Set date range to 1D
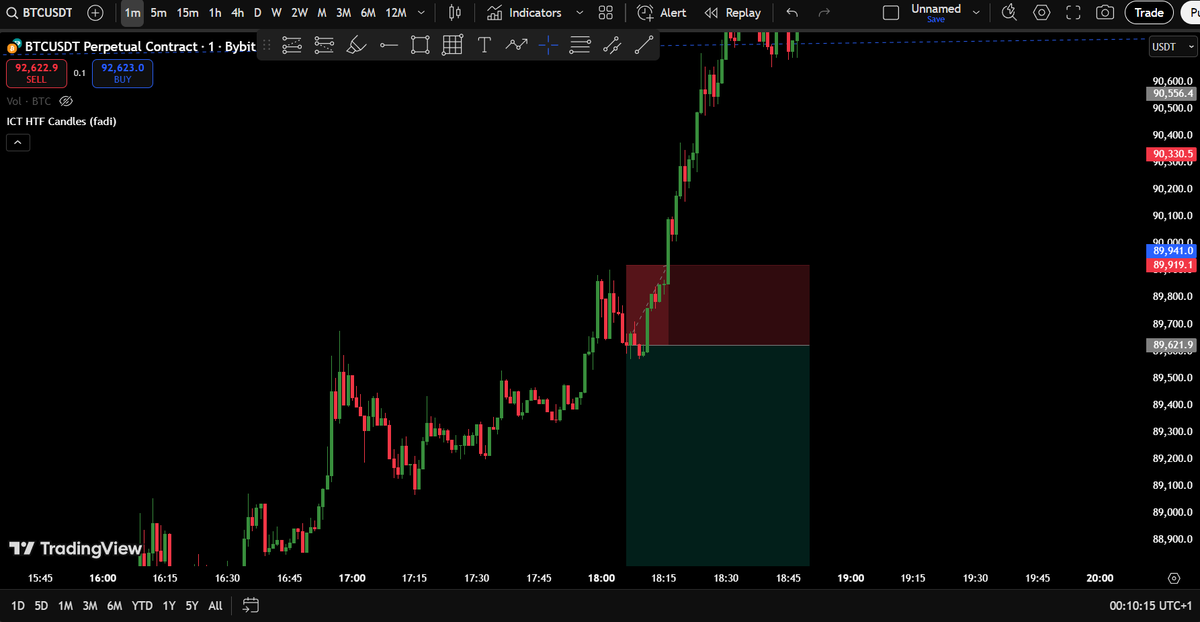This screenshot has width=1200, height=622. coord(18,605)
